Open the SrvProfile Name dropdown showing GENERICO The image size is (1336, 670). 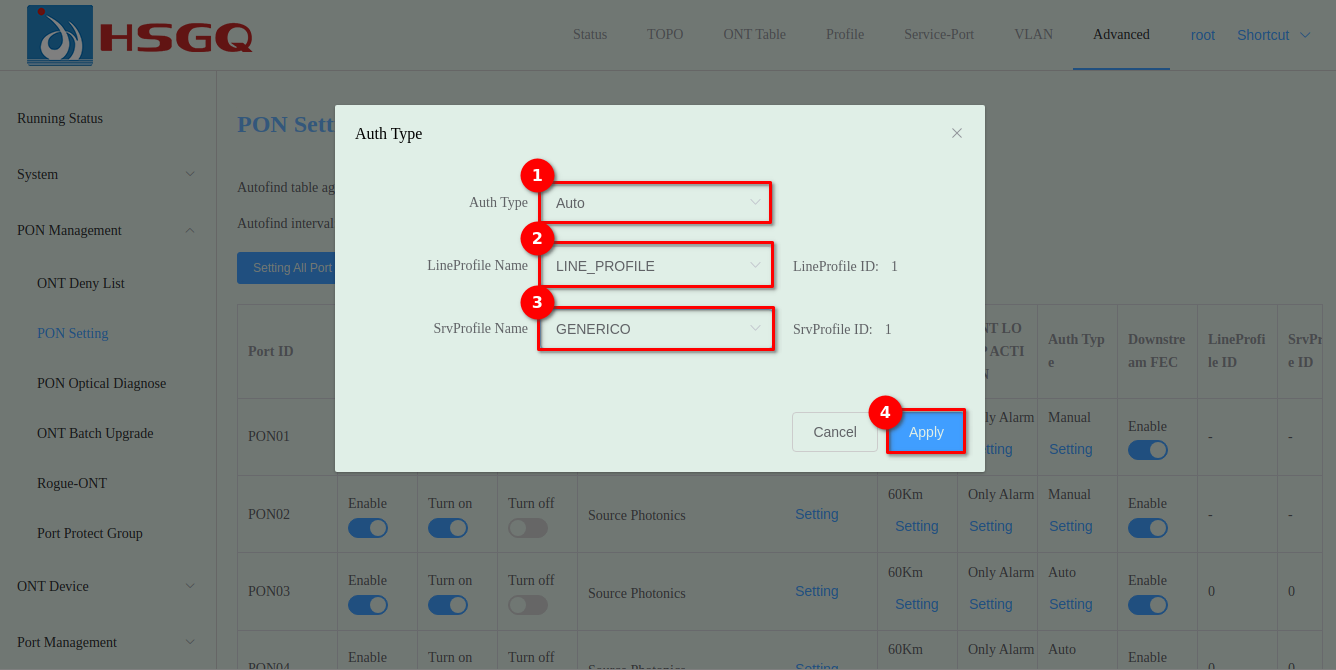pos(656,329)
